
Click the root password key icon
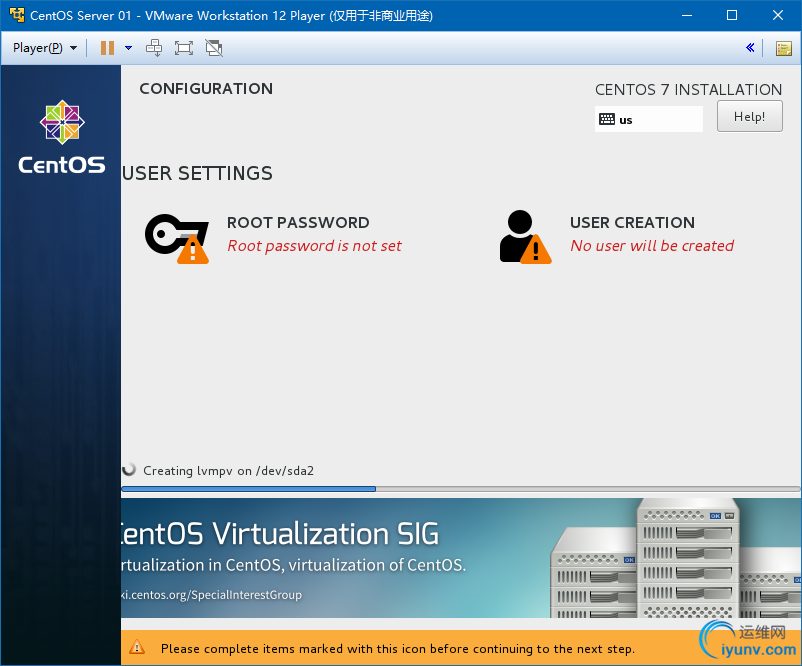177,238
